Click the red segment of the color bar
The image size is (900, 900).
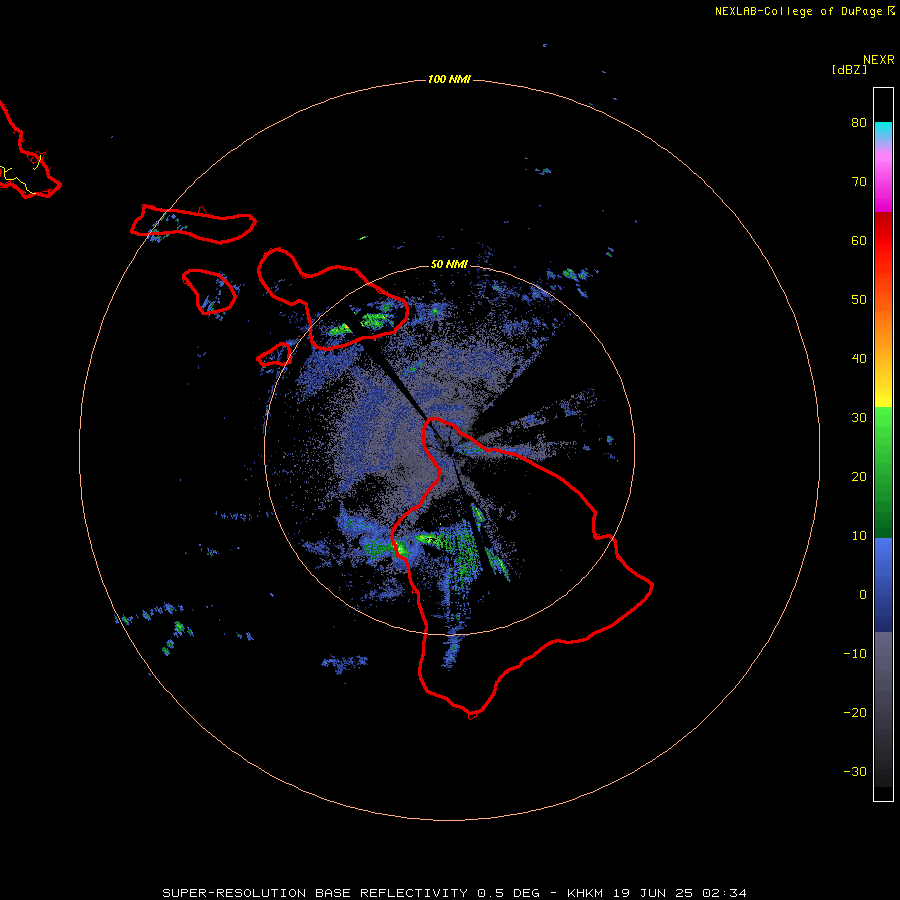[883, 241]
